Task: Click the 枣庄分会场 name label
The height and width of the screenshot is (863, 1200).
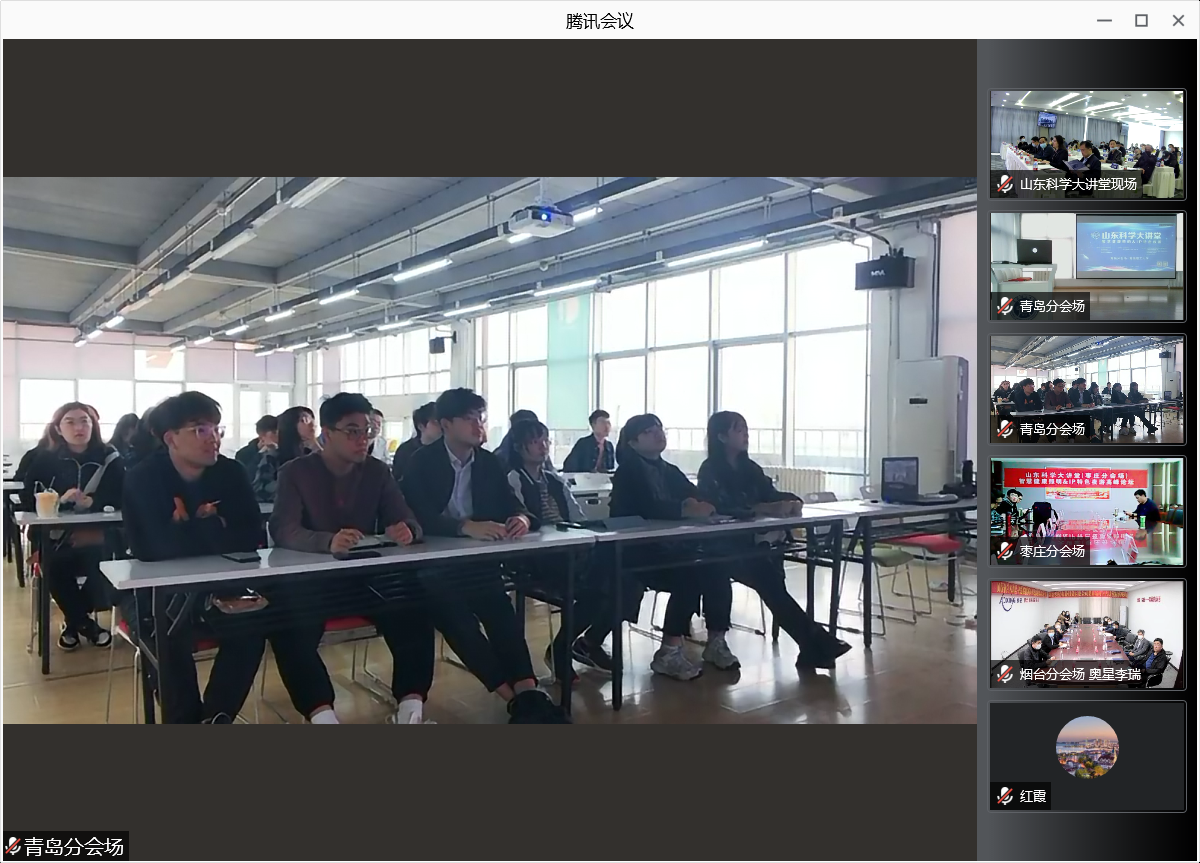Action: pyautogui.click(x=1052, y=551)
